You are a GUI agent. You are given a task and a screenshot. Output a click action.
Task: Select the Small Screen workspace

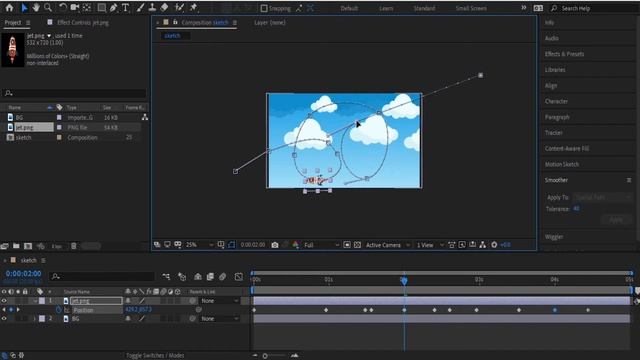point(471,8)
